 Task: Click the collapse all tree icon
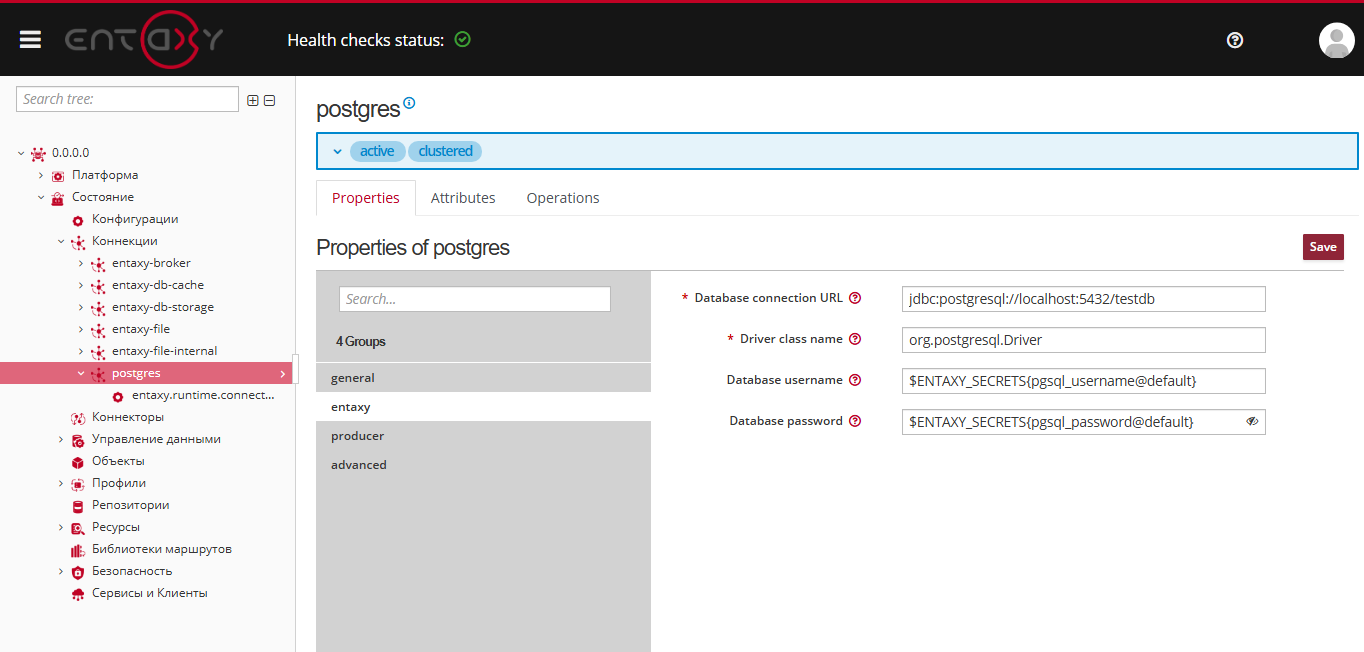(x=269, y=100)
